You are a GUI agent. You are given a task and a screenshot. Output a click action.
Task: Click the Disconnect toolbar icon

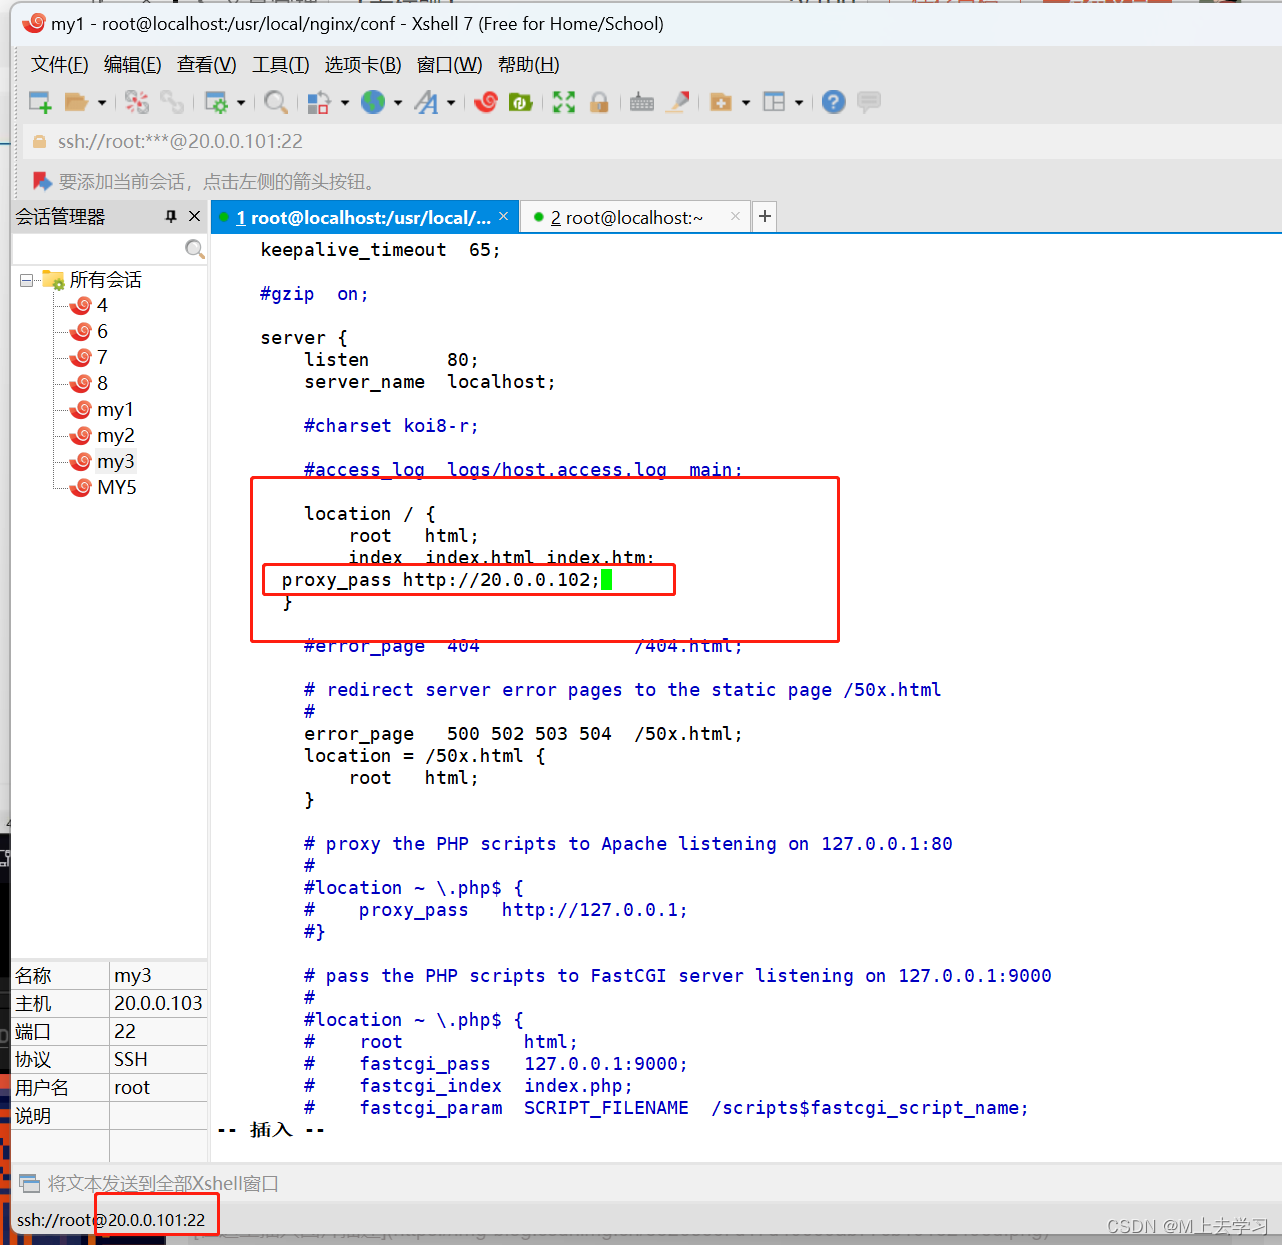coord(137,102)
